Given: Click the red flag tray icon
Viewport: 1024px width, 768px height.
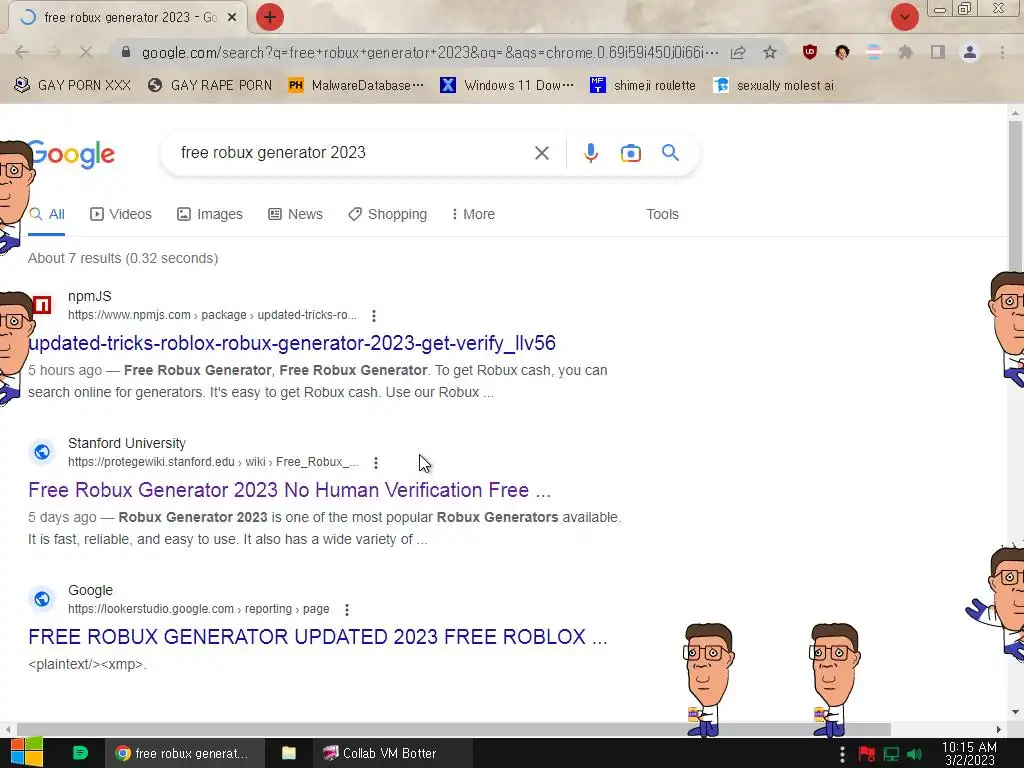Looking at the screenshot, I should tap(867, 754).
